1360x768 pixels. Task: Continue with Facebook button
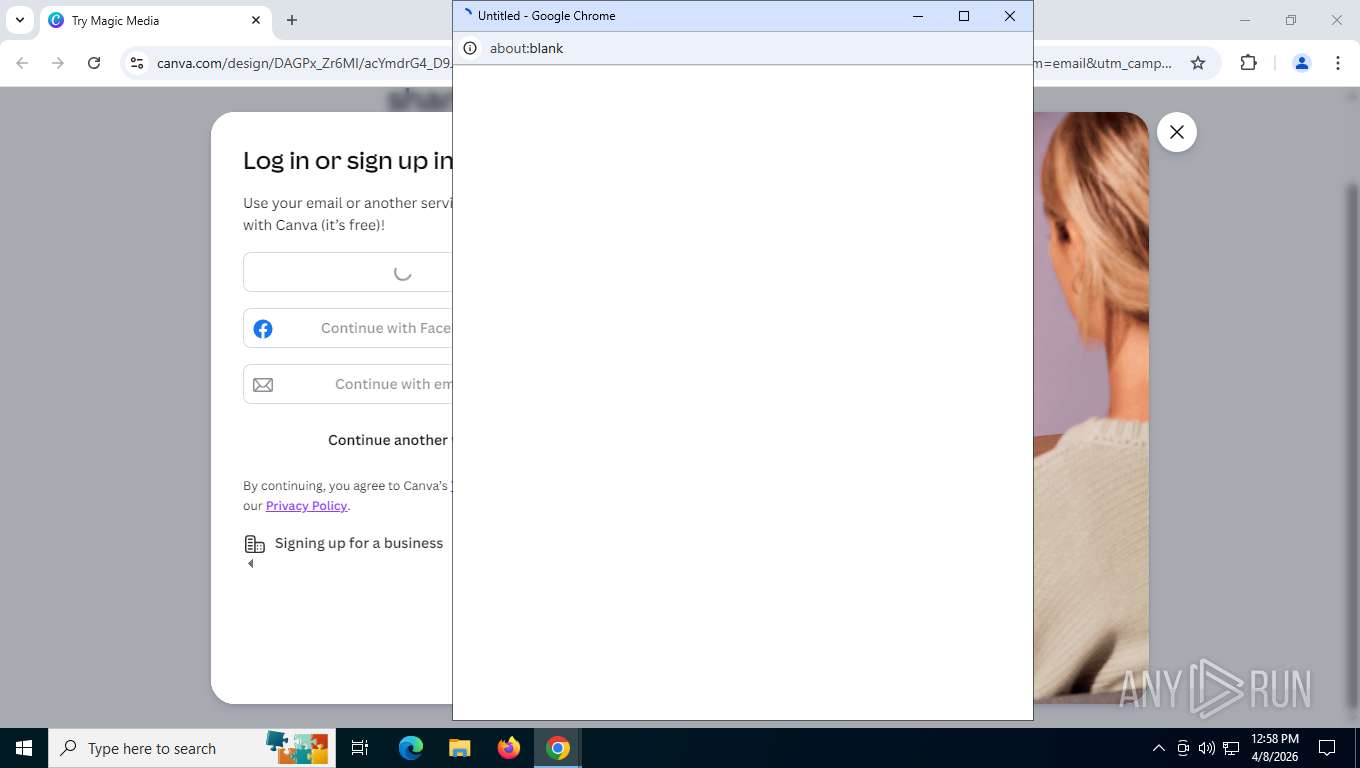[348, 328]
